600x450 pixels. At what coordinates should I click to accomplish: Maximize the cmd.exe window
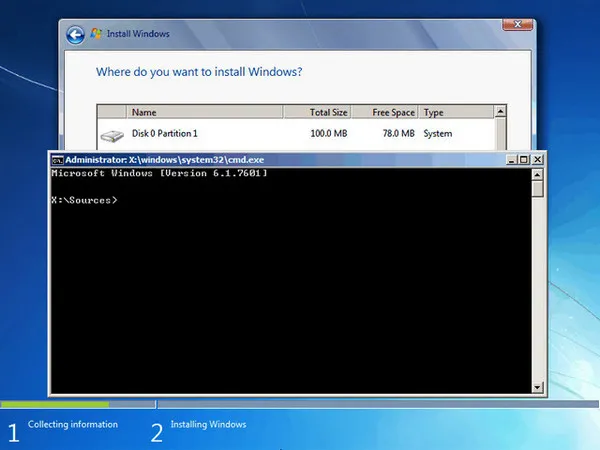pyautogui.click(x=524, y=160)
